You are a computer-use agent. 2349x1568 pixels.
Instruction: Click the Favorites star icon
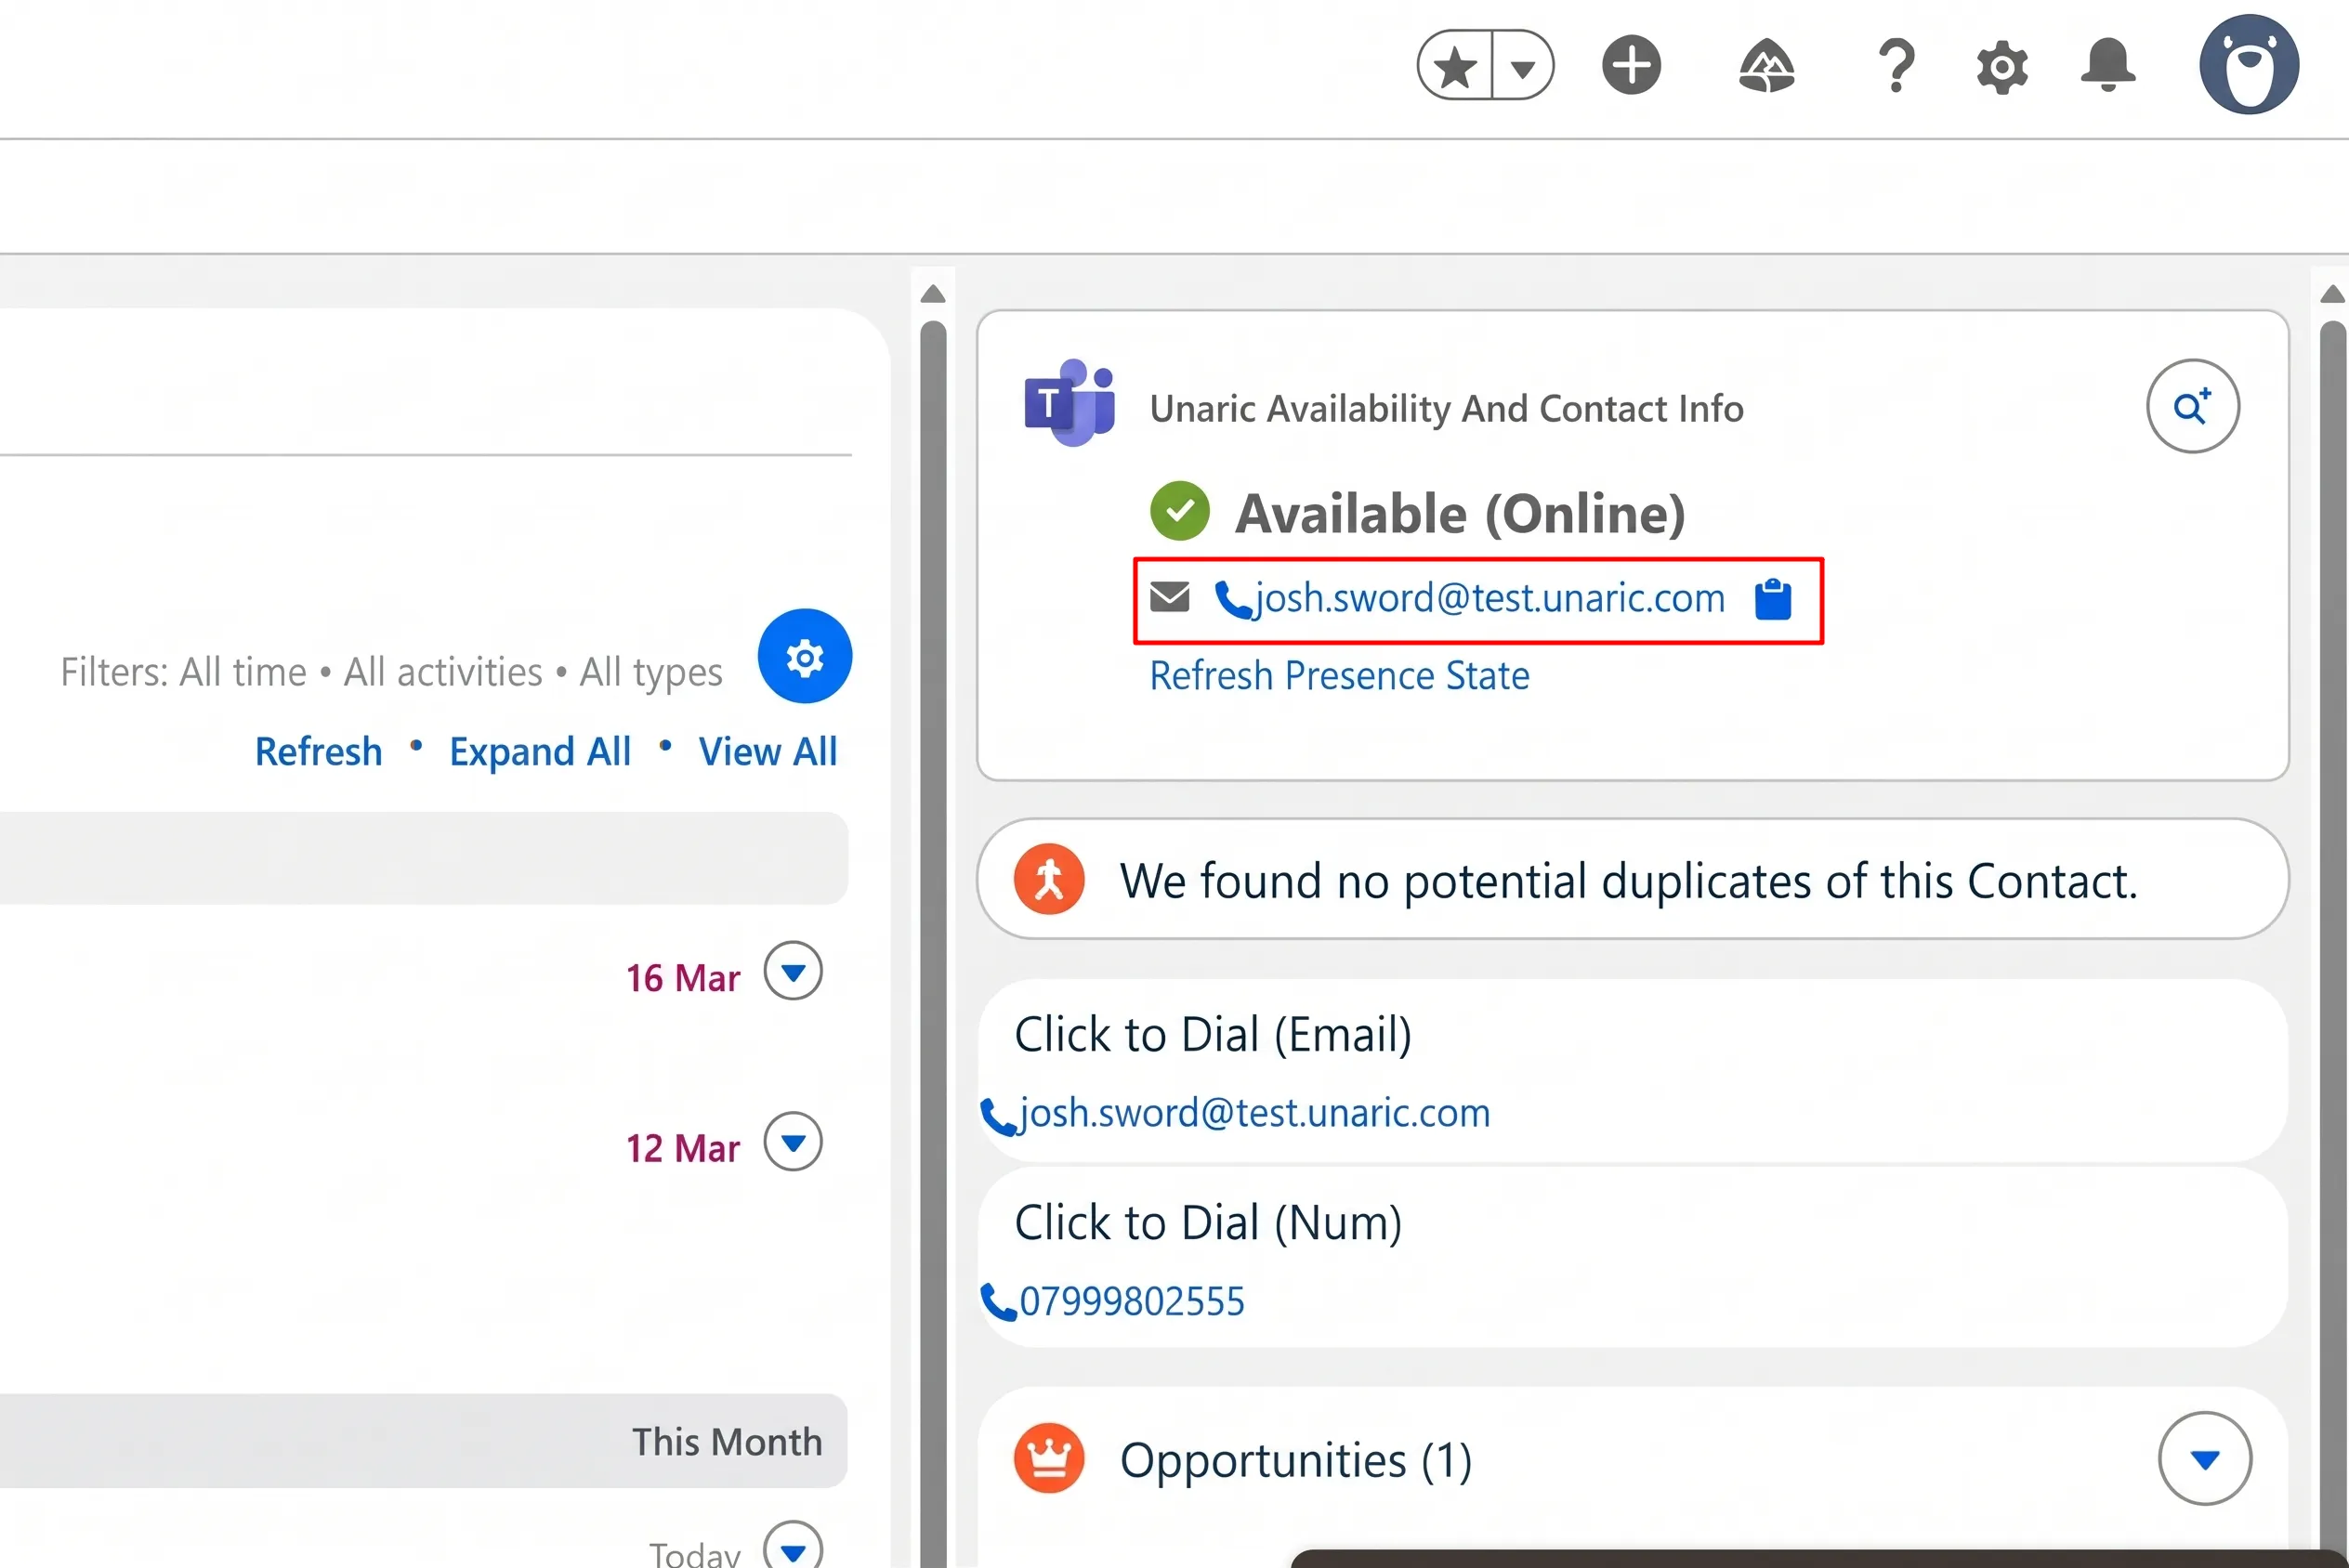coord(1455,66)
